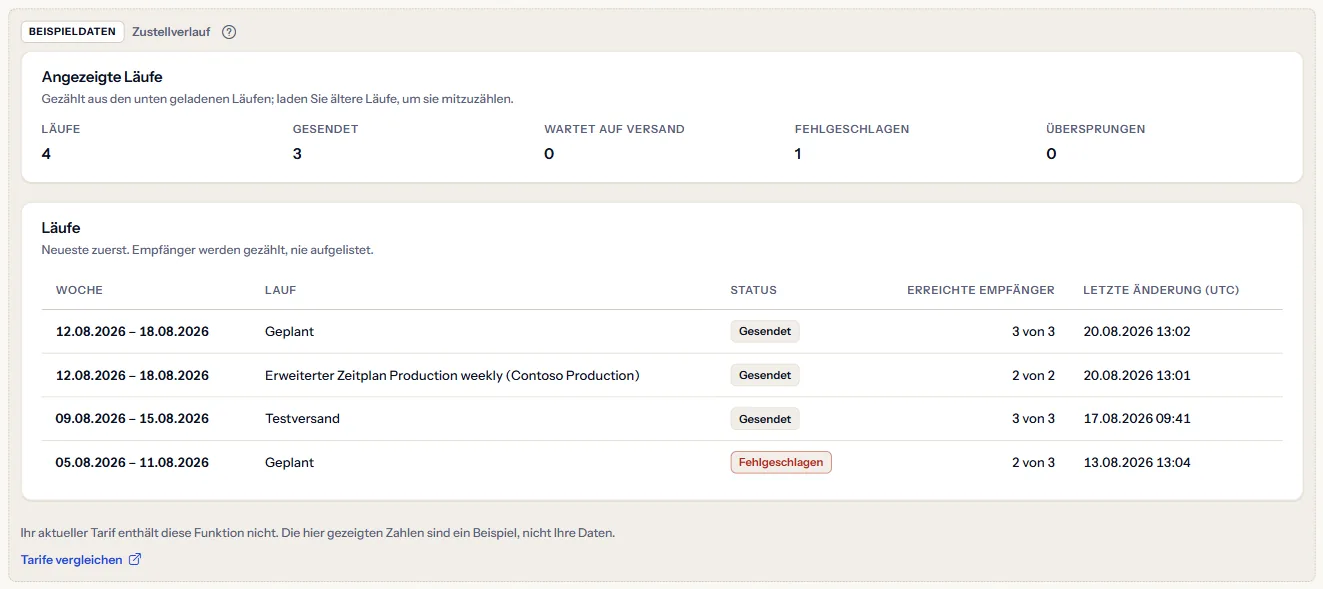Click the LÄUFE summary count
Image resolution: width=1323 pixels, height=589 pixels.
(x=46, y=154)
